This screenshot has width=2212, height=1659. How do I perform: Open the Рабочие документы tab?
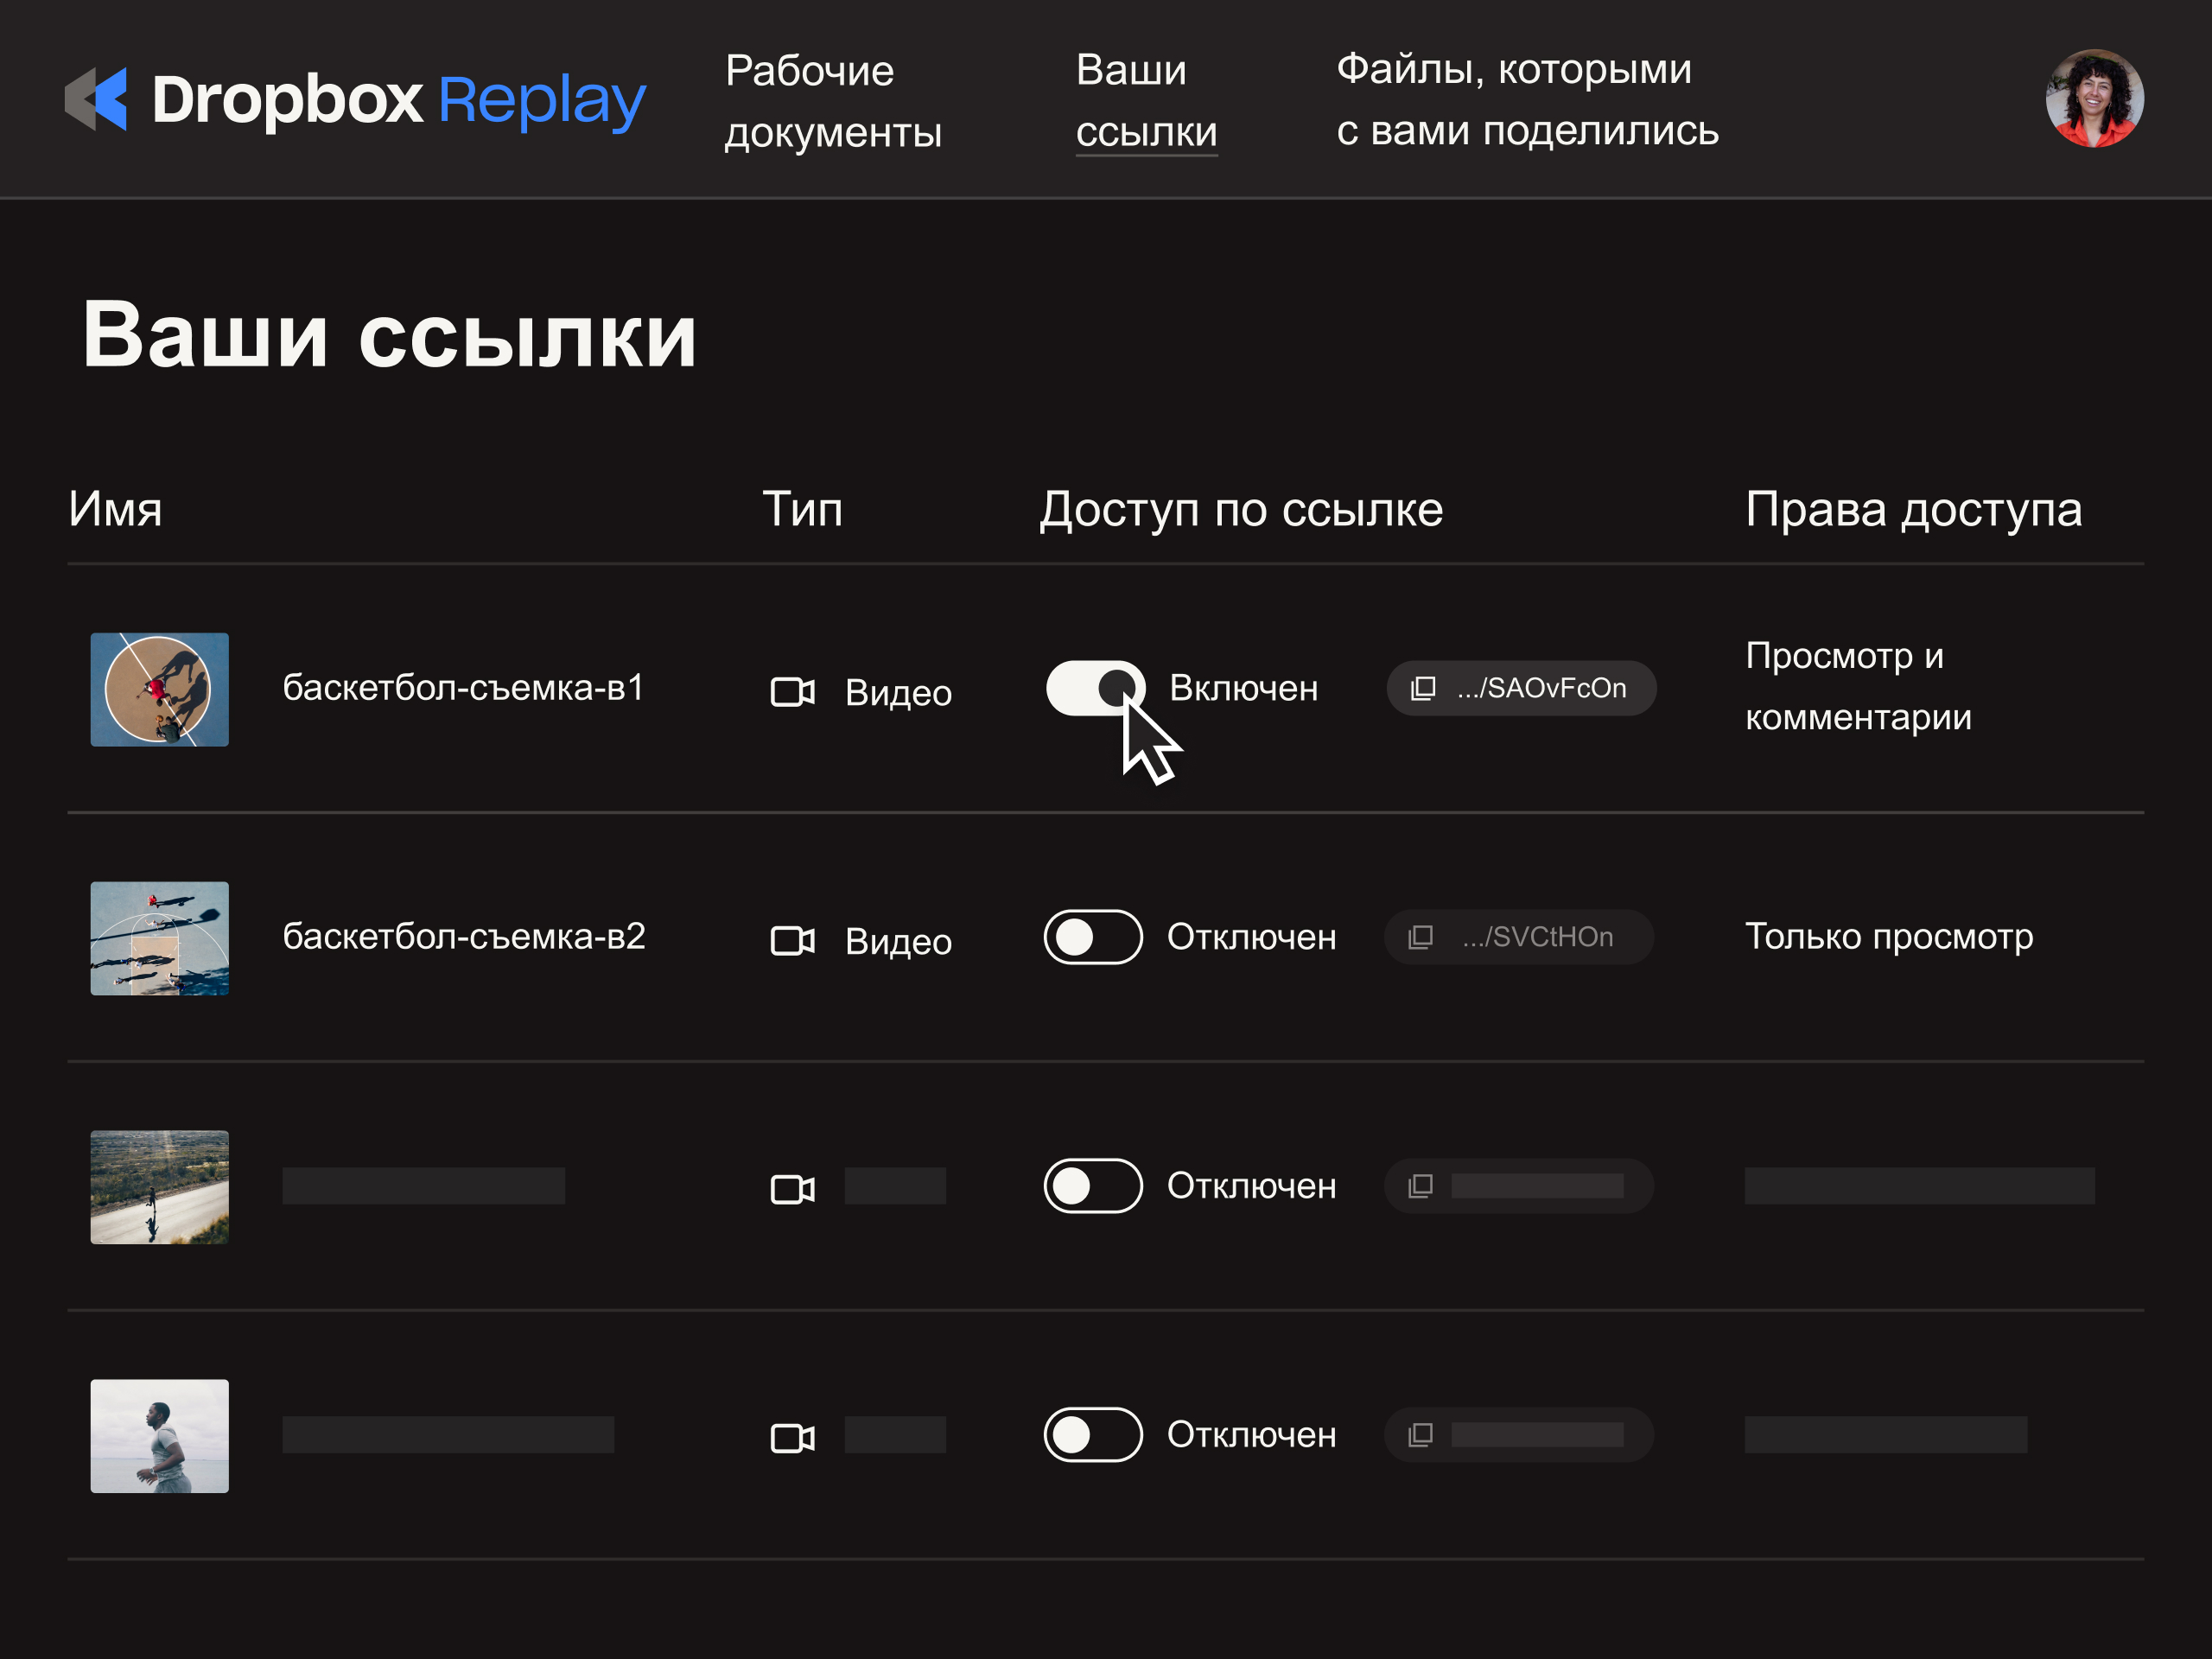tap(832, 101)
